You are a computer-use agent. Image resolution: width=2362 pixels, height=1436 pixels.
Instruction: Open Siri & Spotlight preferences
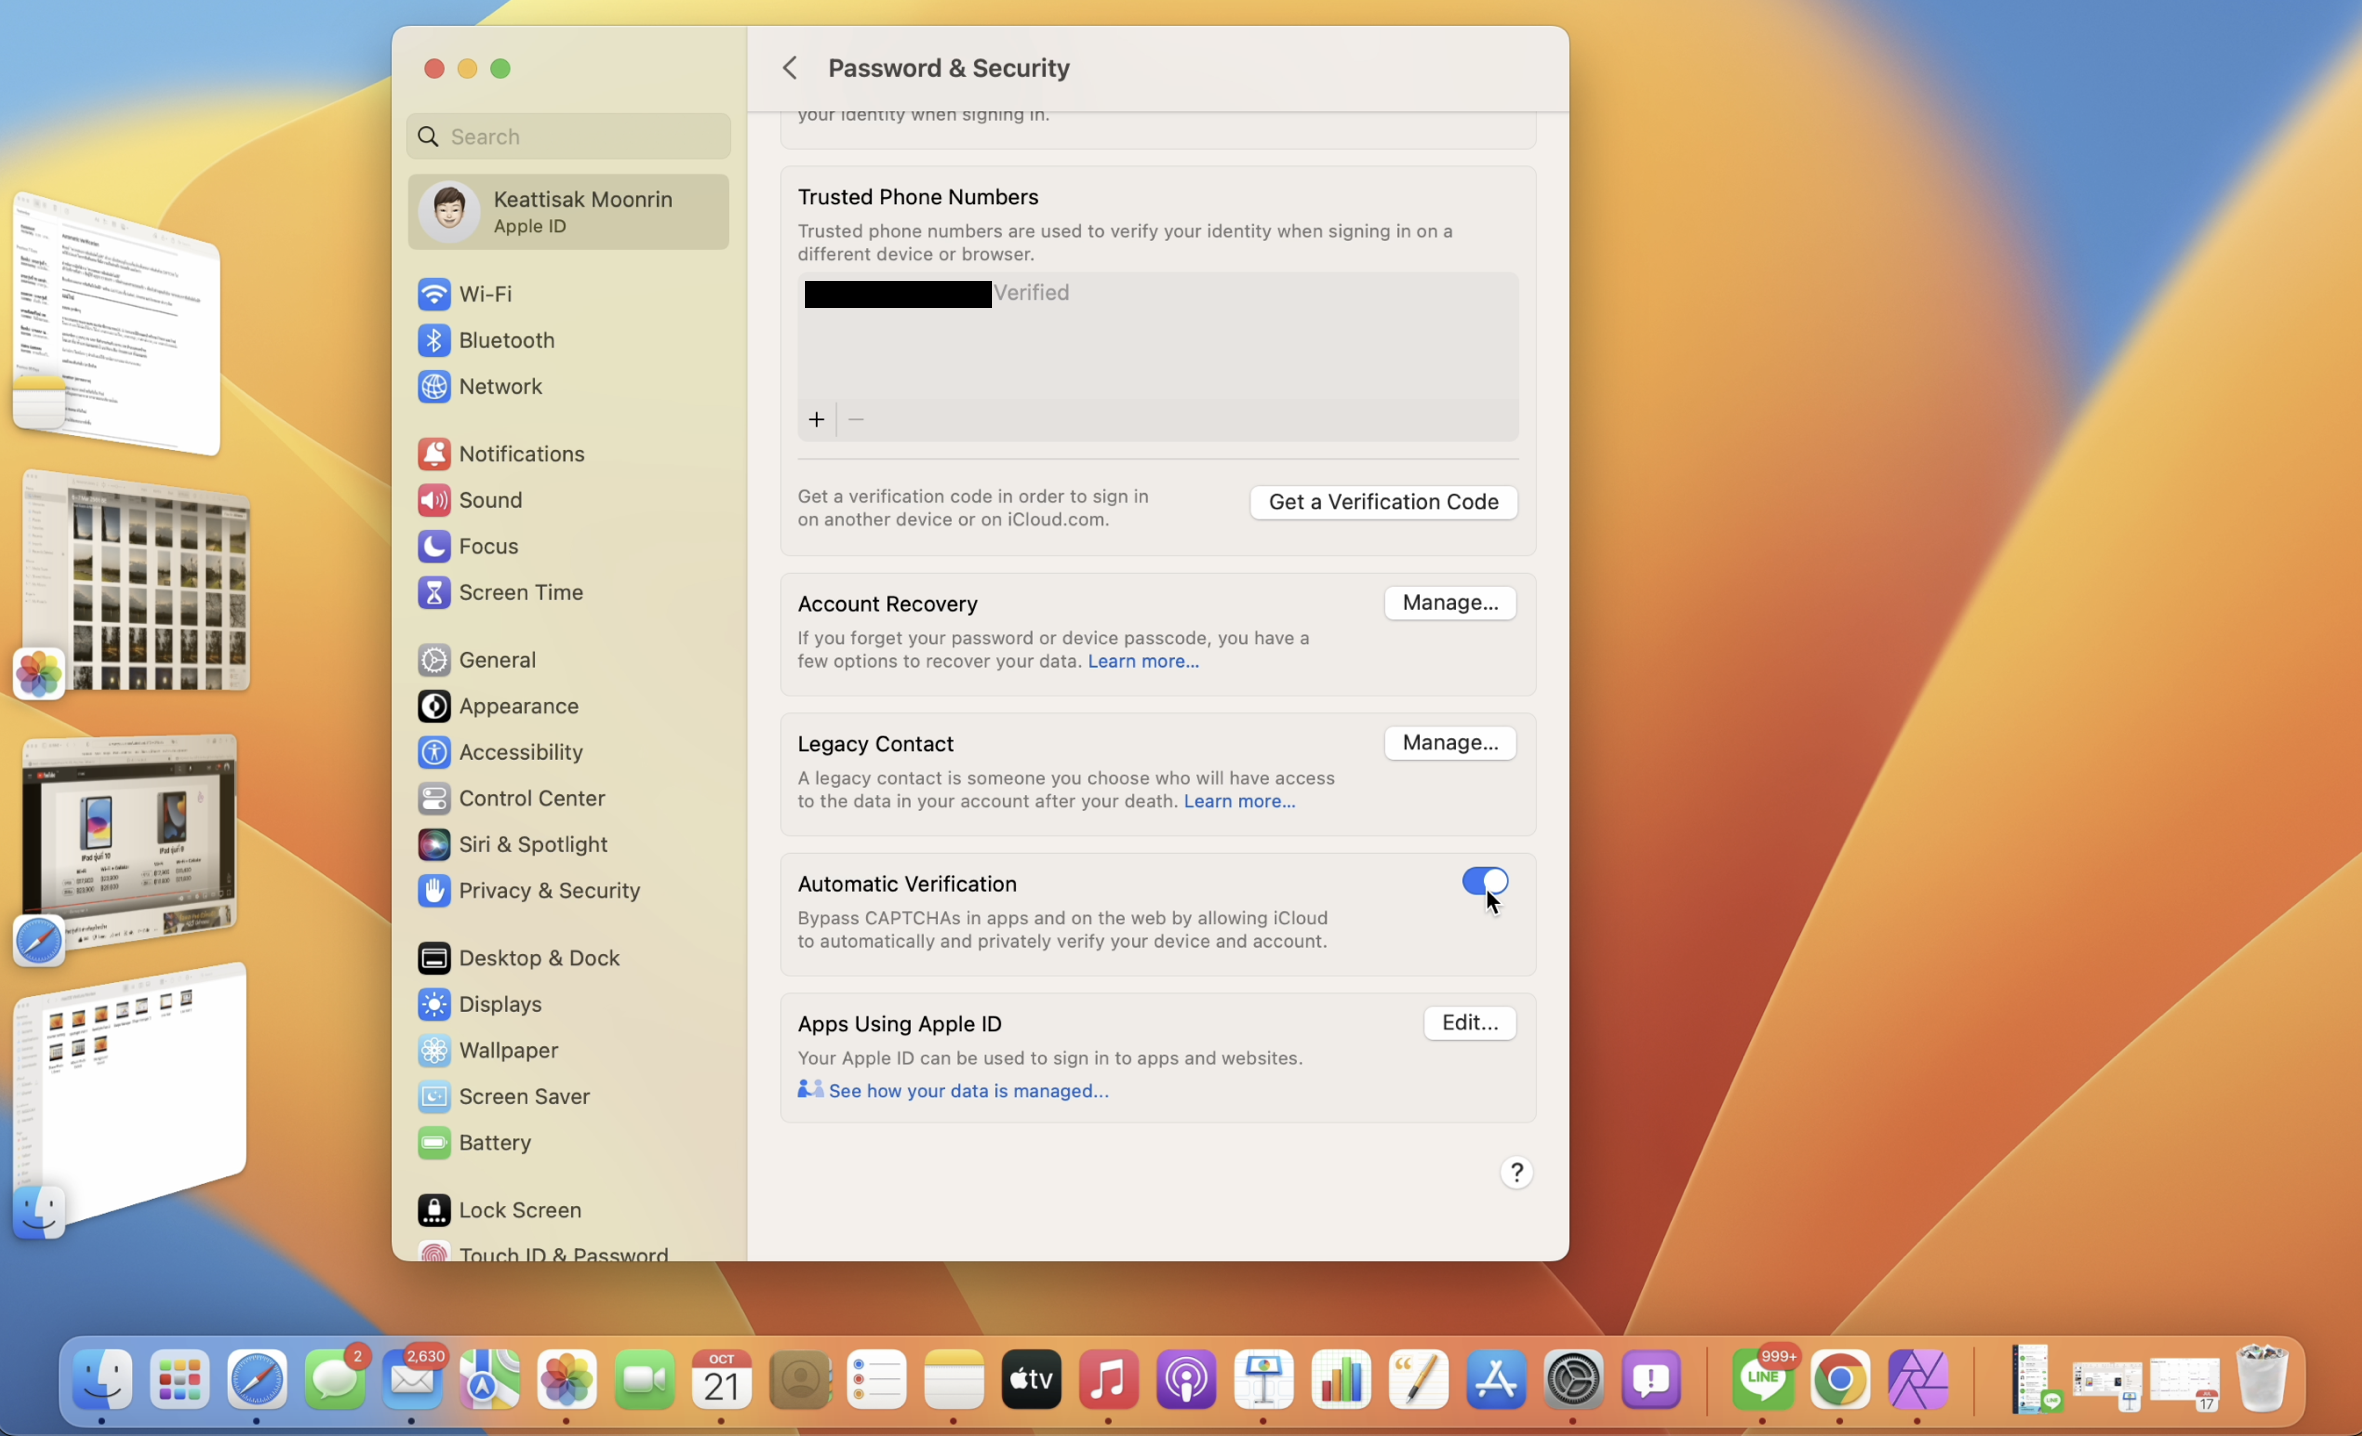pyautogui.click(x=532, y=844)
